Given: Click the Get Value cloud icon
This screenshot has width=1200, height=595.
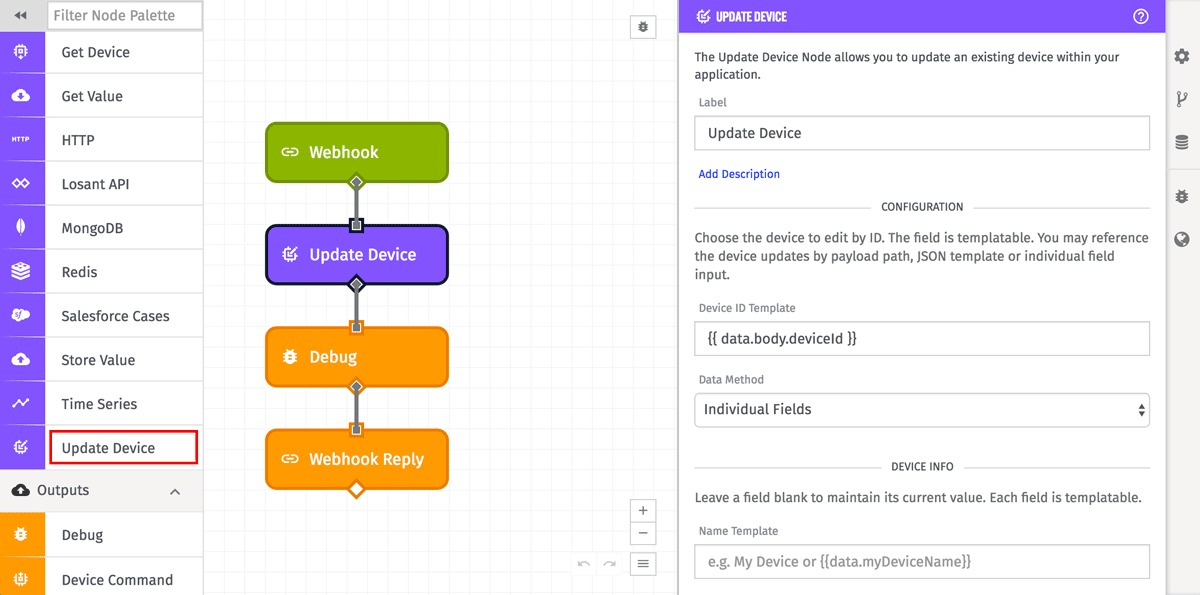Looking at the screenshot, I should coord(21,96).
